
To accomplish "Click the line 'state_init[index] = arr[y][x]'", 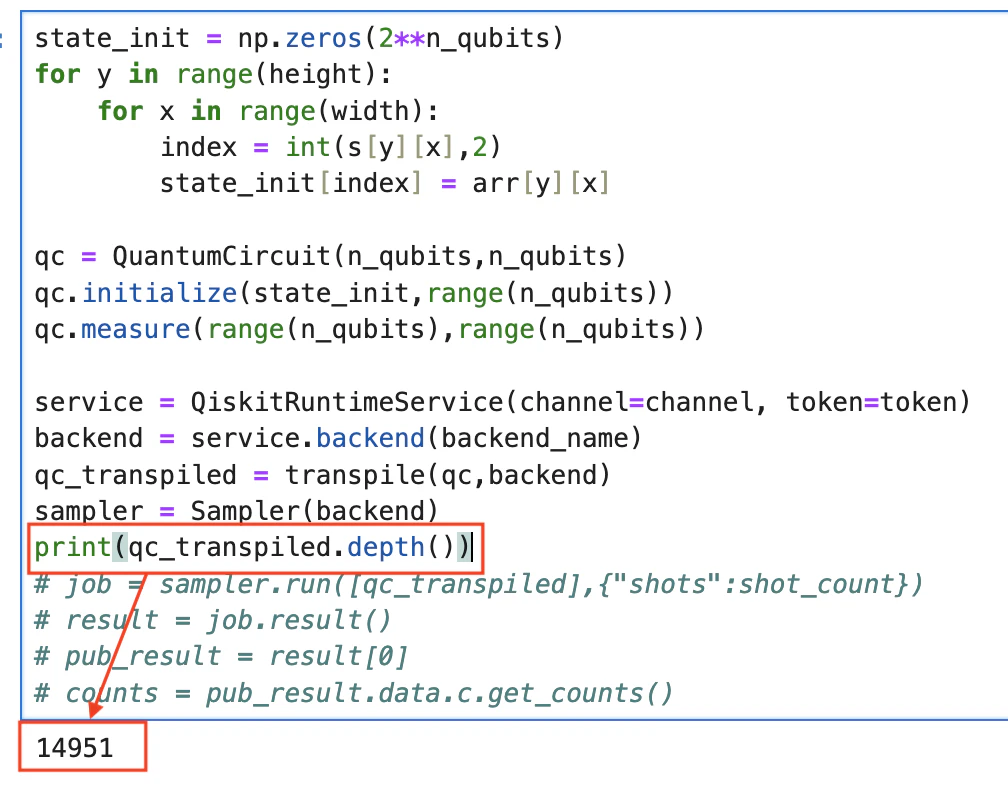I will [384, 184].
